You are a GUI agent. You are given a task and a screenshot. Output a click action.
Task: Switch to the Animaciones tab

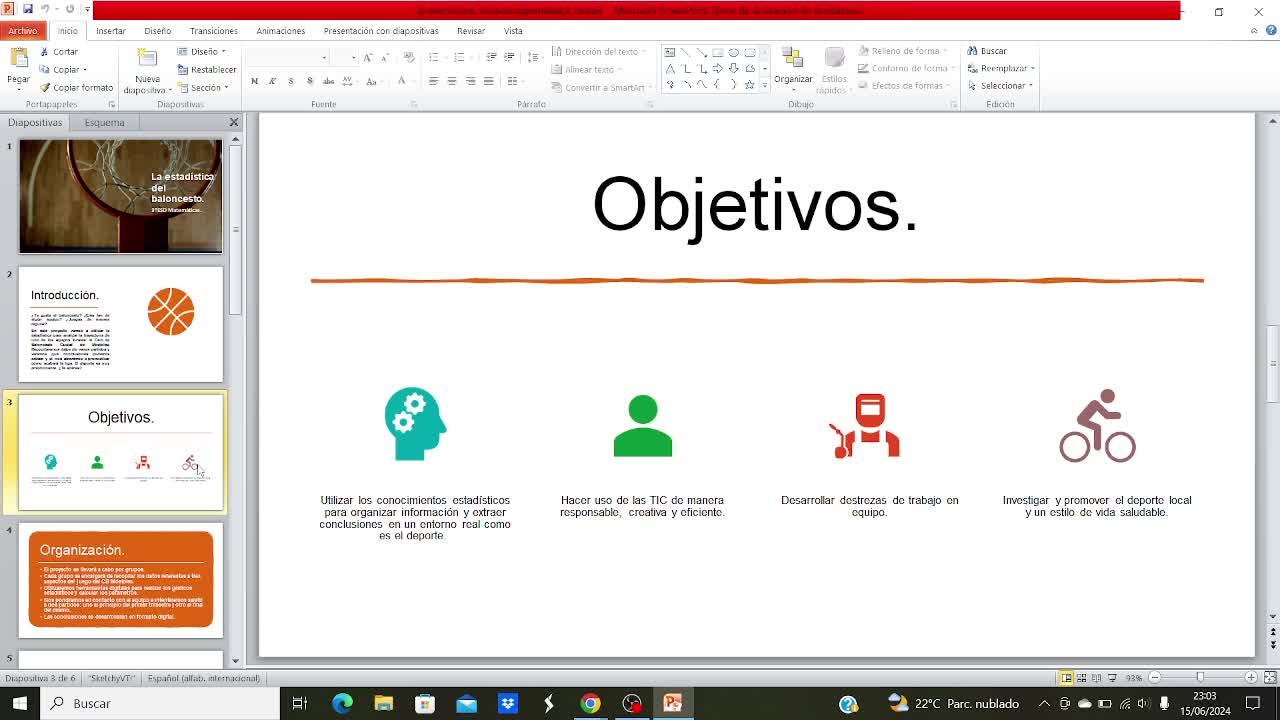pos(281,31)
